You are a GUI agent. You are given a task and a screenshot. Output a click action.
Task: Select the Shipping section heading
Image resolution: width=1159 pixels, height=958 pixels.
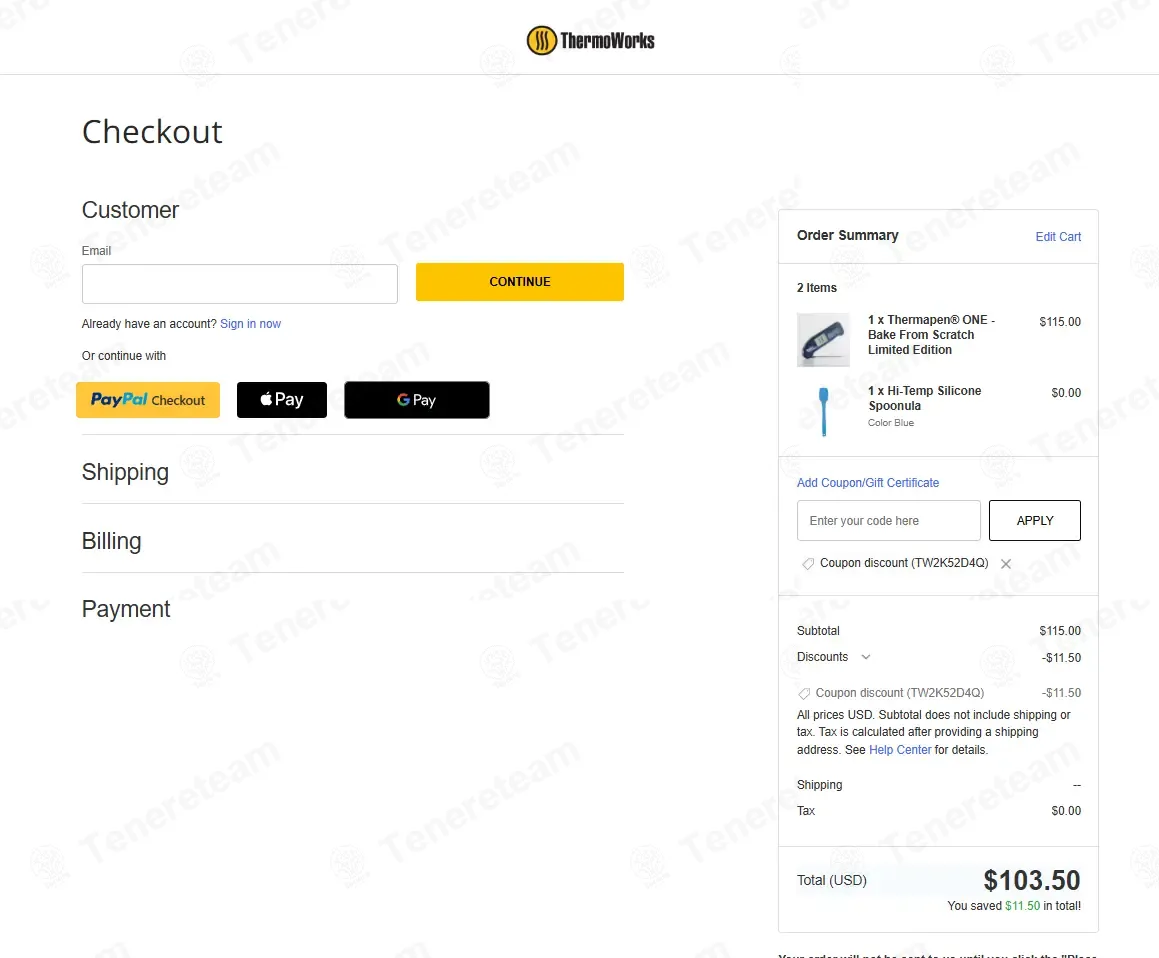[x=125, y=472]
